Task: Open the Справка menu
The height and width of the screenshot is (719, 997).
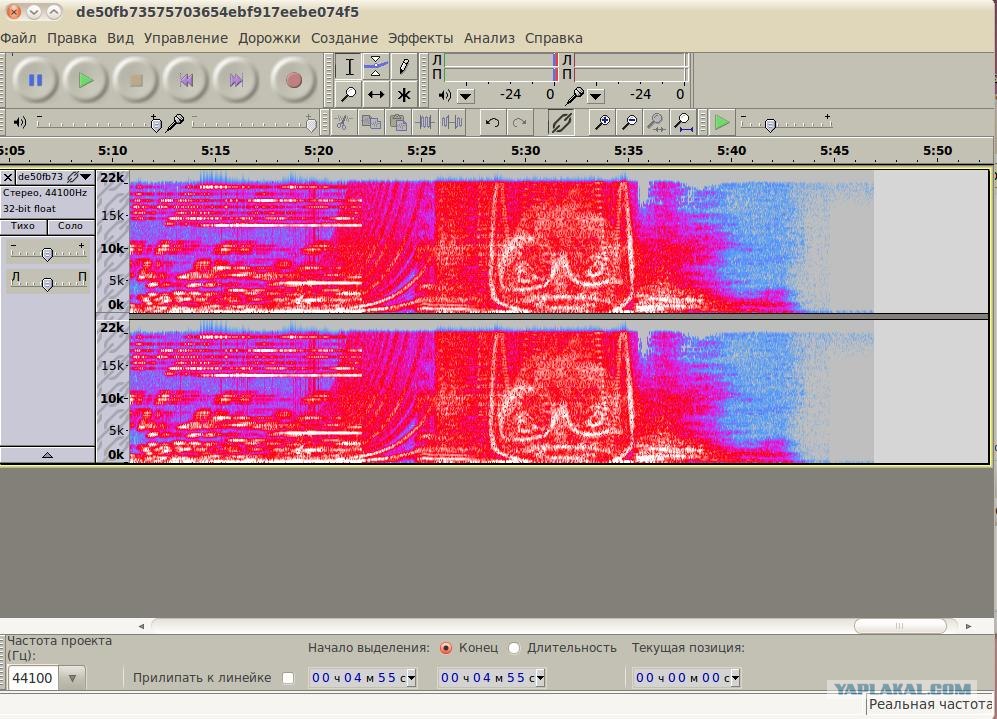Action: [553, 38]
